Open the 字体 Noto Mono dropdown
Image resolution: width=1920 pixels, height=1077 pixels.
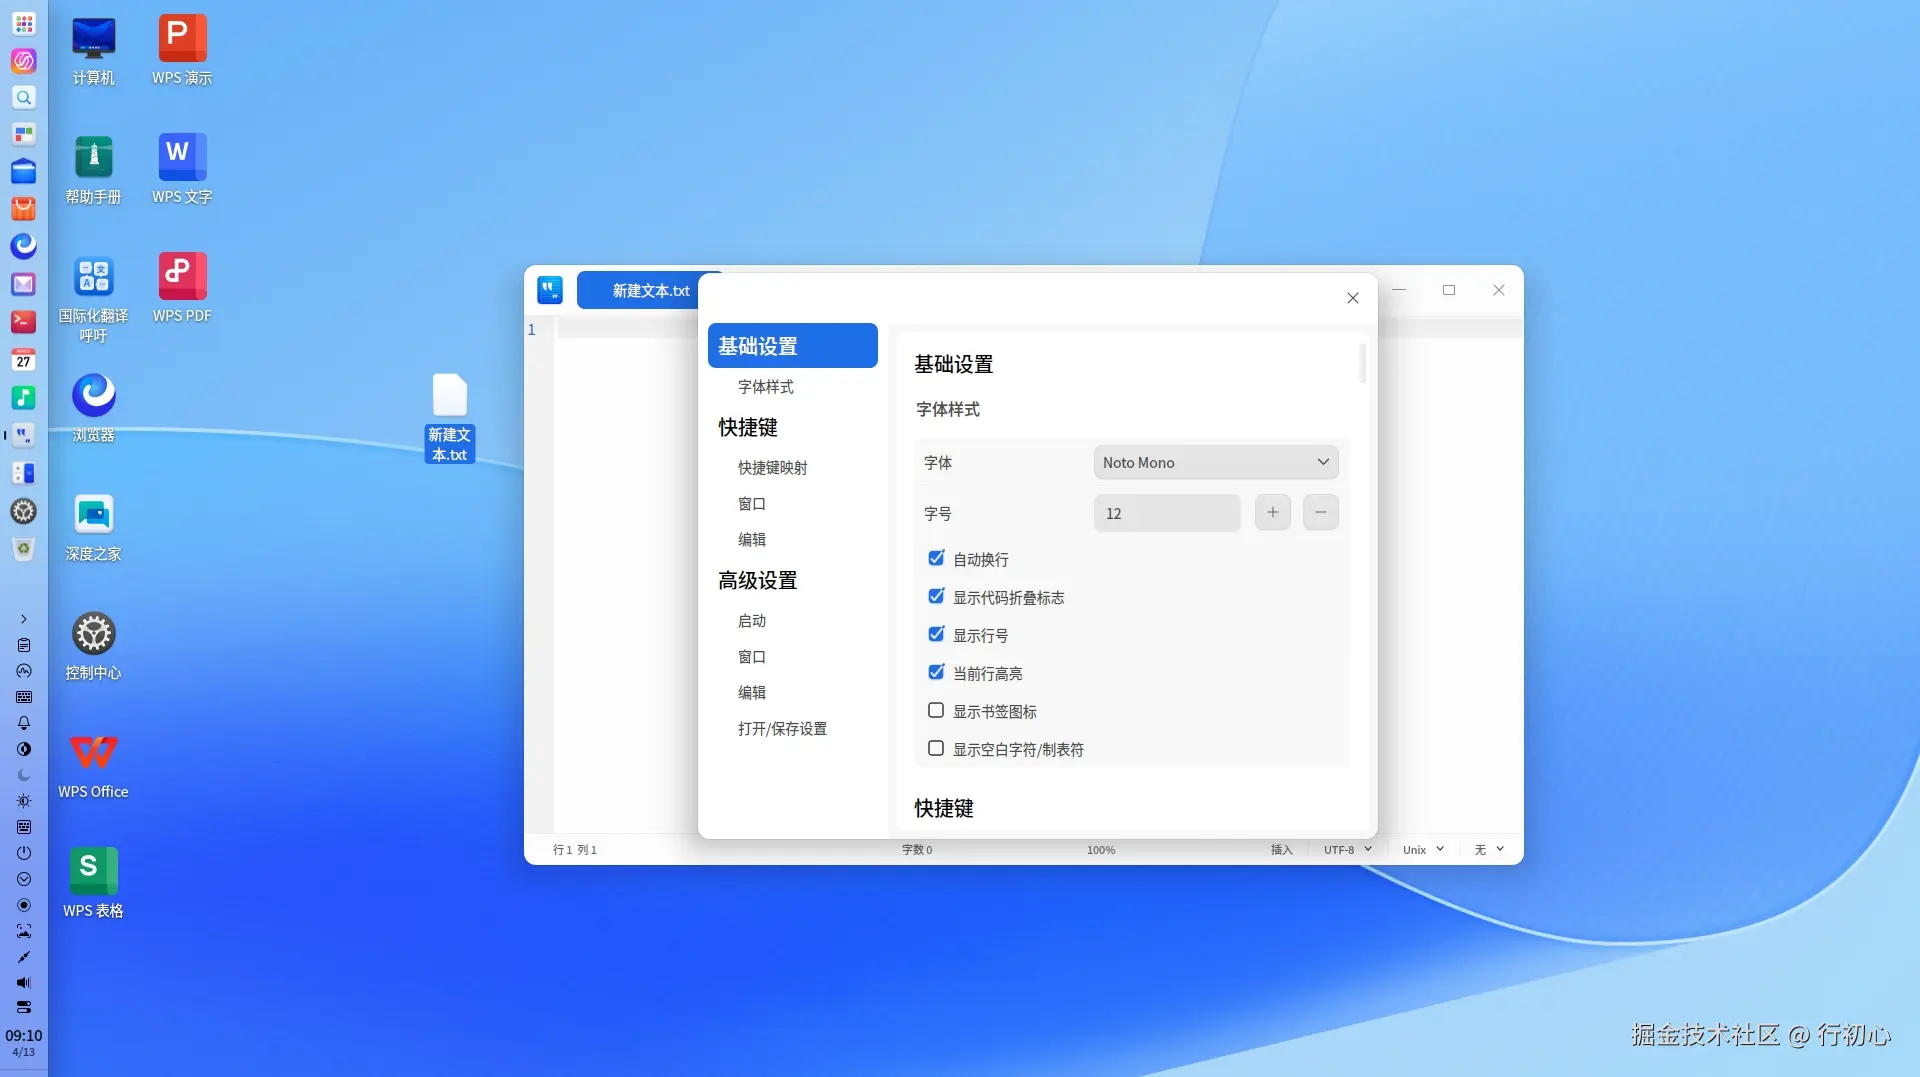pos(1216,462)
